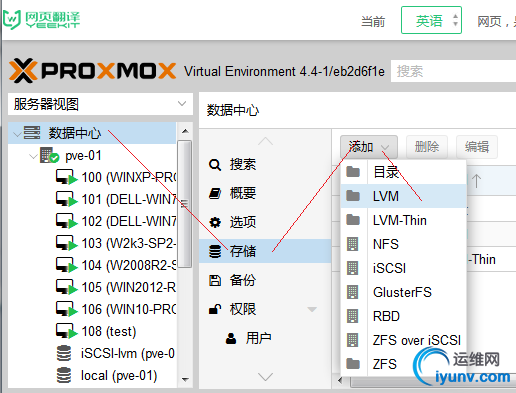Choose ZFS from the add menu

pyautogui.click(x=403, y=364)
